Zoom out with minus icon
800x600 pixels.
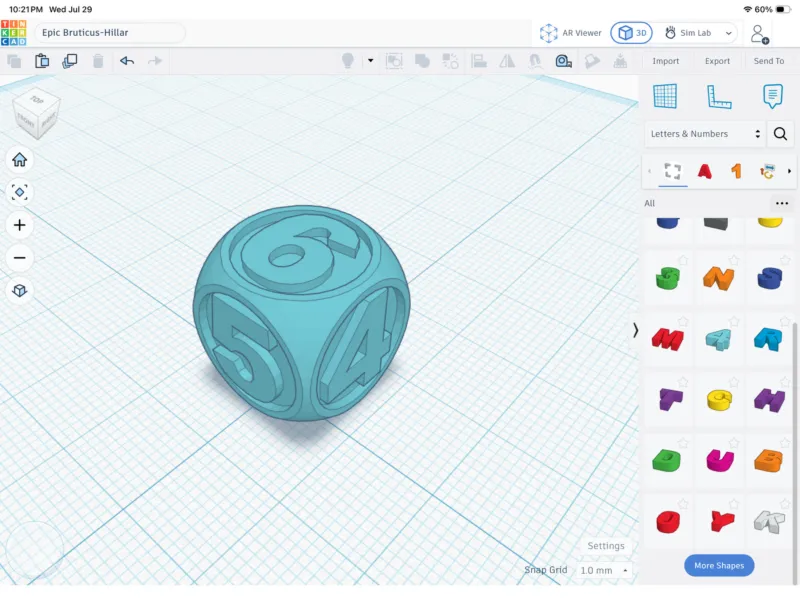pyautogui.click(x=19, y=258)
